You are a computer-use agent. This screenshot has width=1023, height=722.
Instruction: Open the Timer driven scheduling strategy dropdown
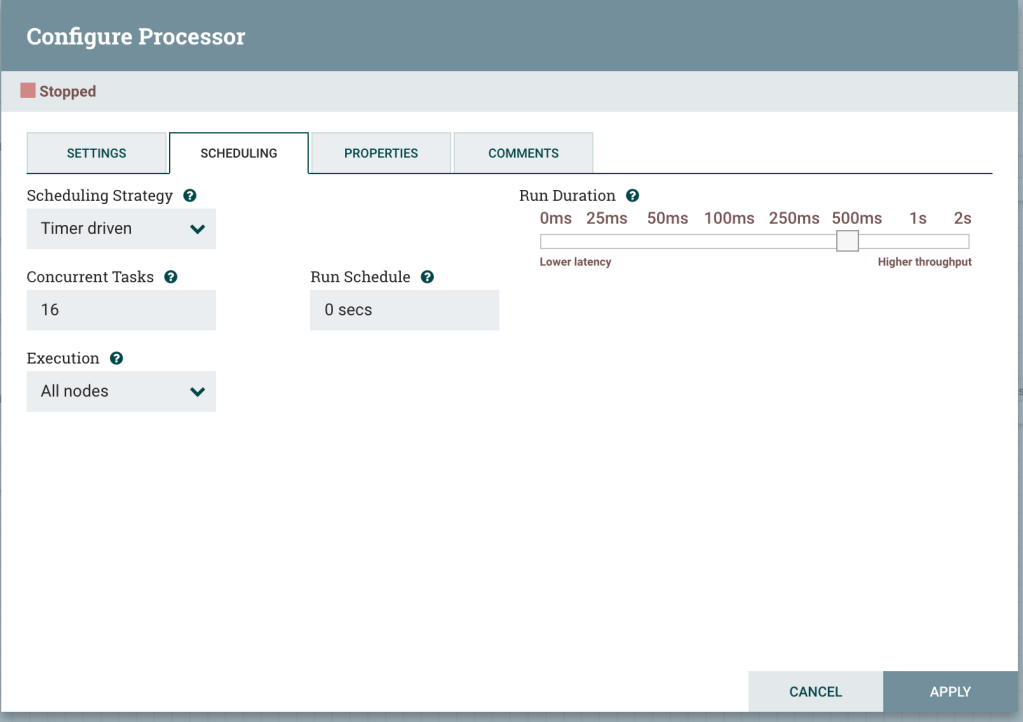point(121,229)
